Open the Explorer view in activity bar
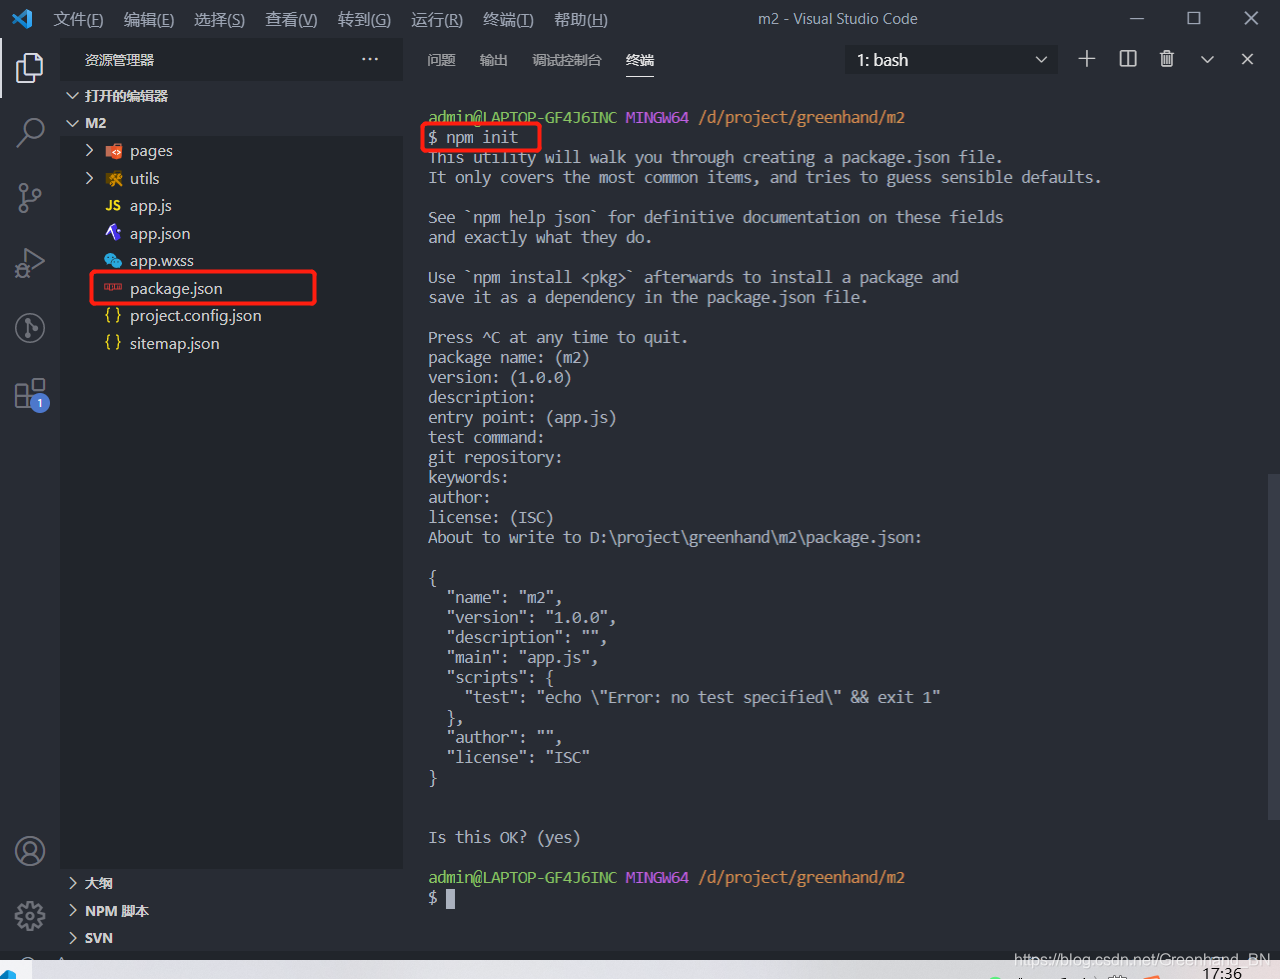 [x=30, y=68]
